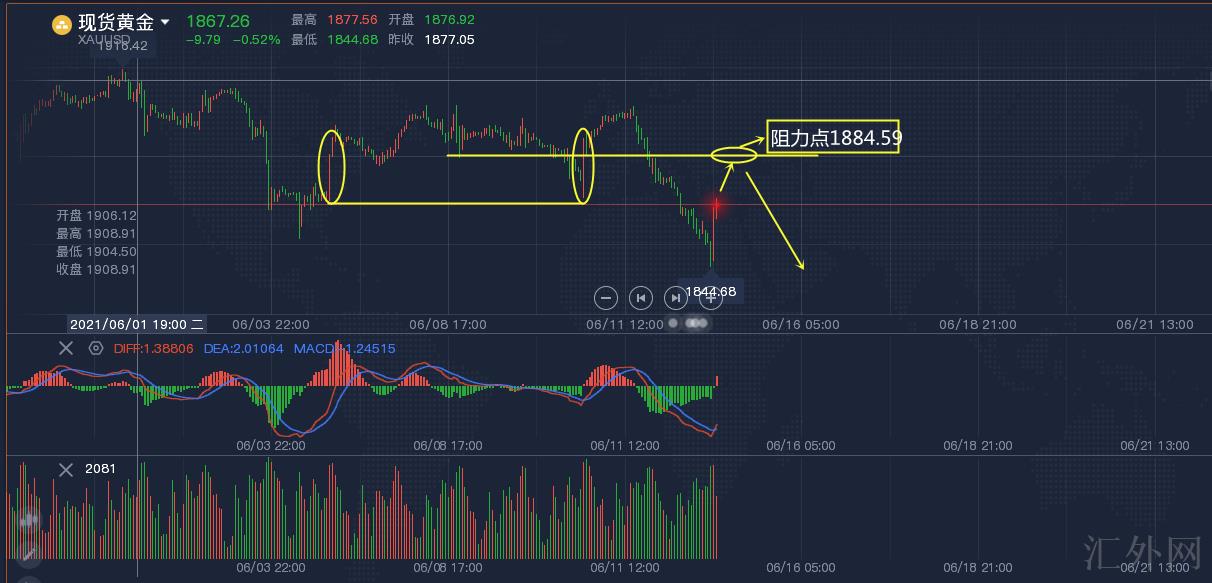Click the MACD 1.24515 value label

coord(344,348)
